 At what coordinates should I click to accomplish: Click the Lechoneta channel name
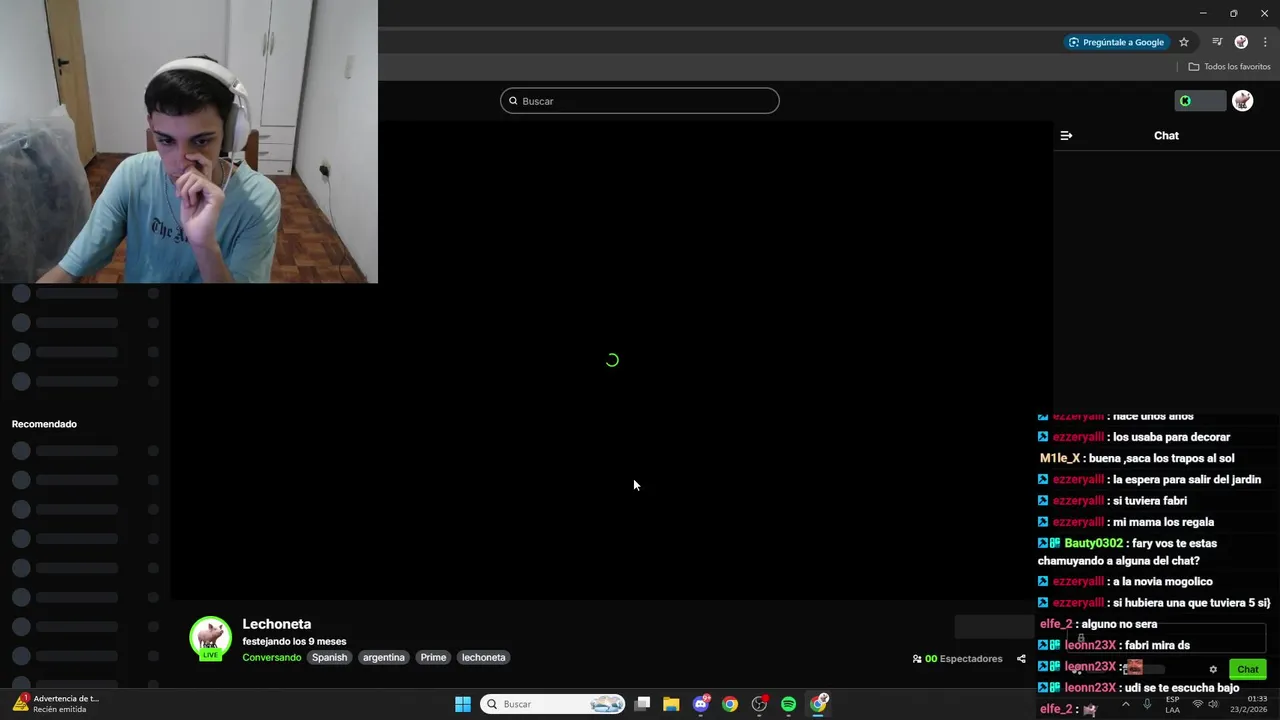coord(277,624)
